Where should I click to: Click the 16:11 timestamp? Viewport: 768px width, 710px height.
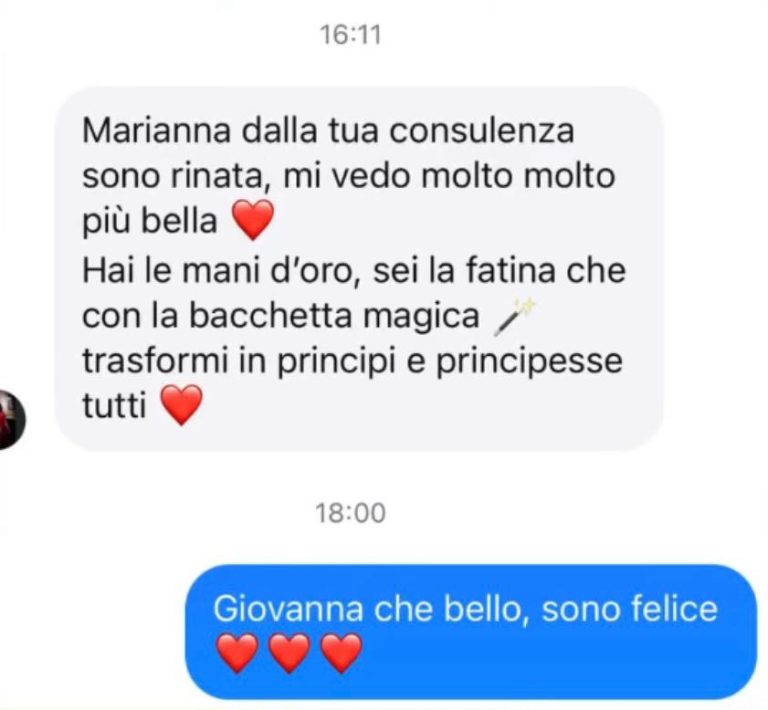tap(350, 35)
